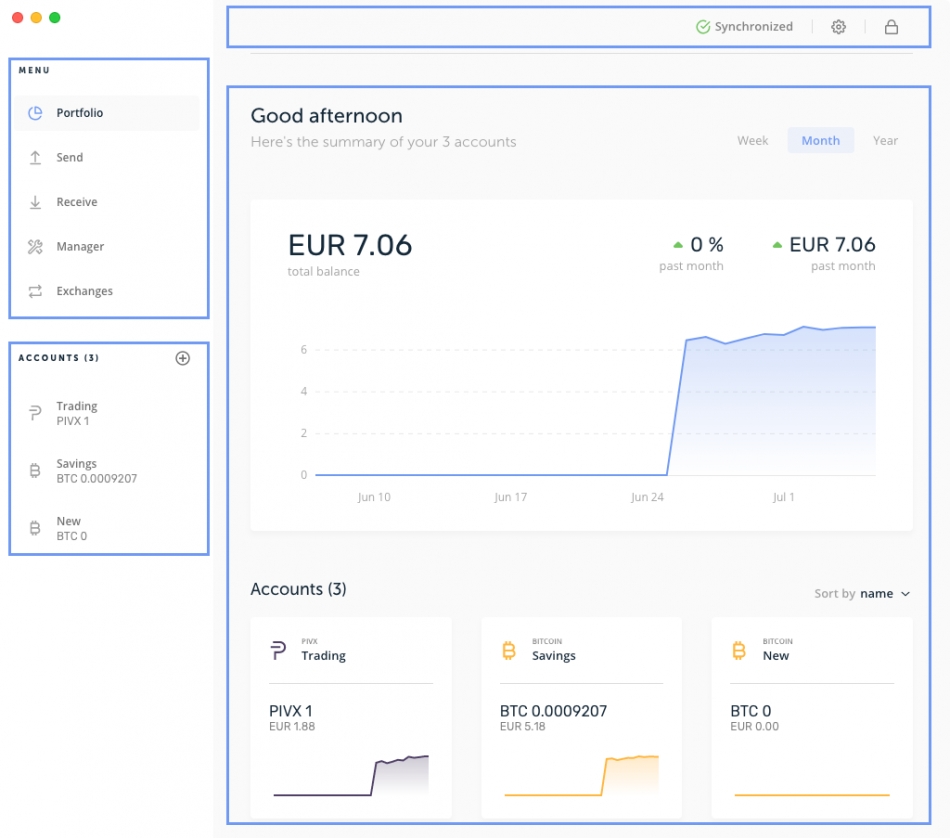Click the orange Bitcoin logo on Savings card
950x838 pixels.
coord(509,650)
